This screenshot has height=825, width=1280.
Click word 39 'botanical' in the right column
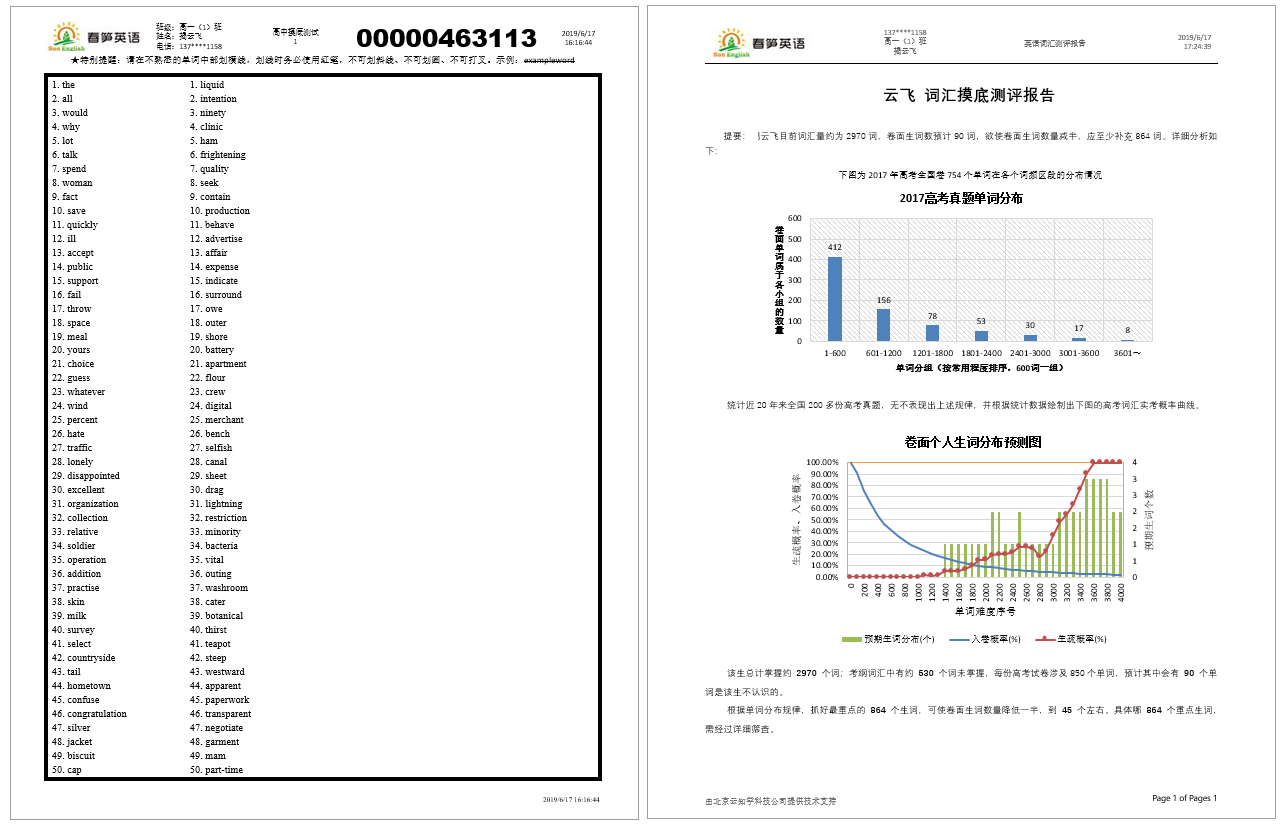[216, 616]
